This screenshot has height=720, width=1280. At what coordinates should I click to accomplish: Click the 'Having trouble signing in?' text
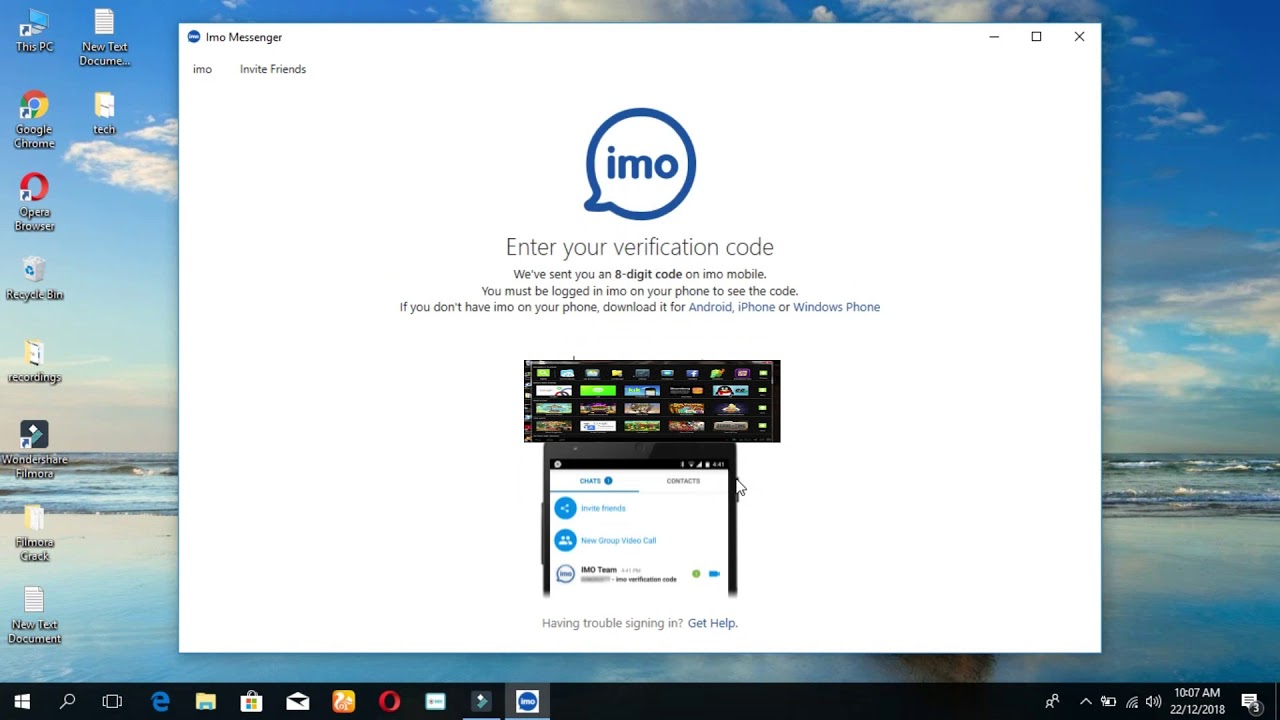(612, 623)
